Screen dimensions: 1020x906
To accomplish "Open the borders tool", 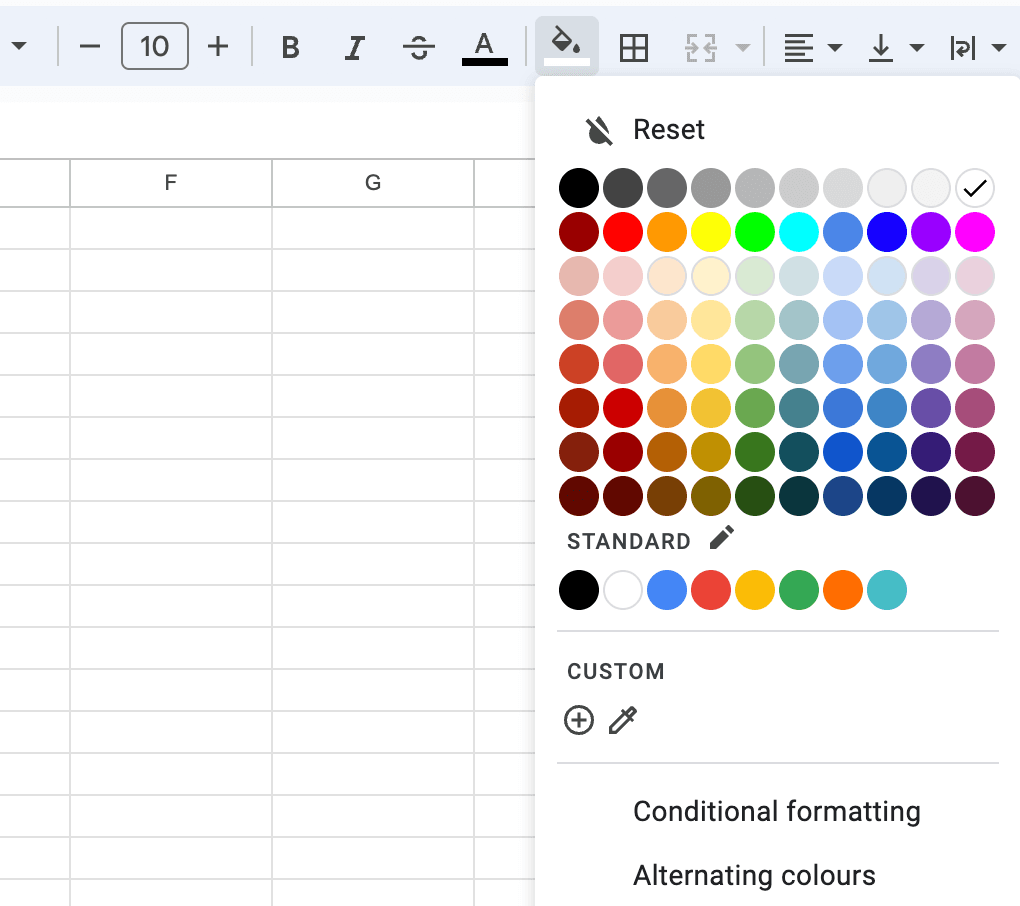I will click(x=634, y=47).
